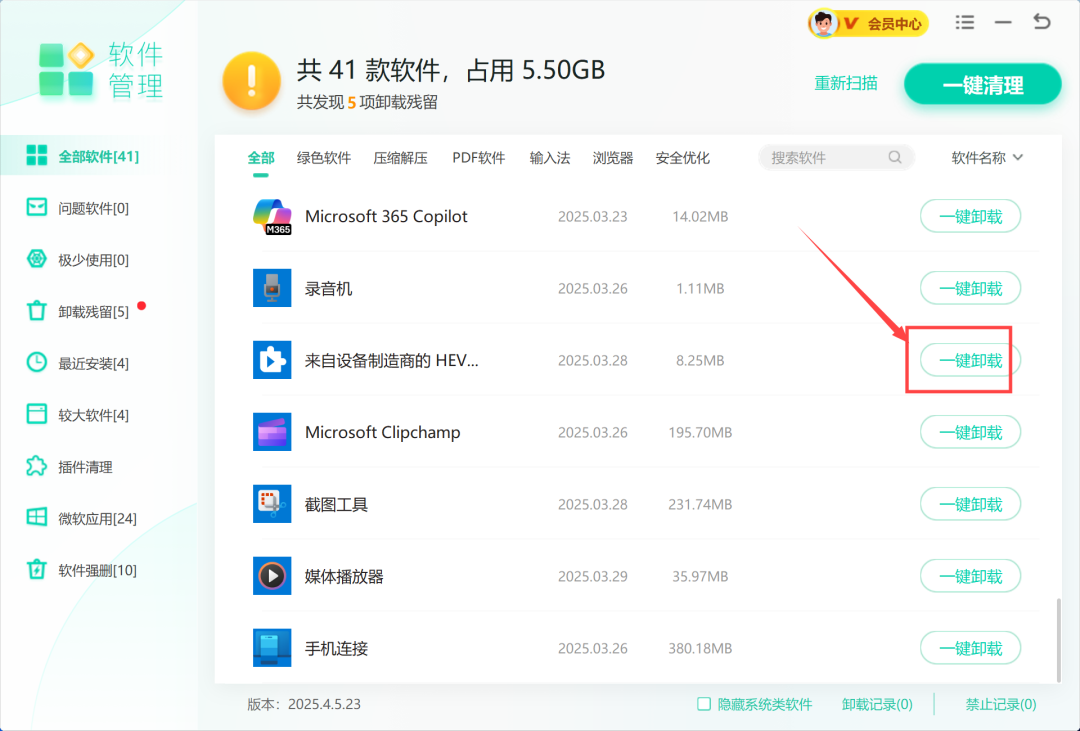1080x731 pixels.
Task: Click the 来自设备制造商的 HEV... name
Action: (391, 360)
